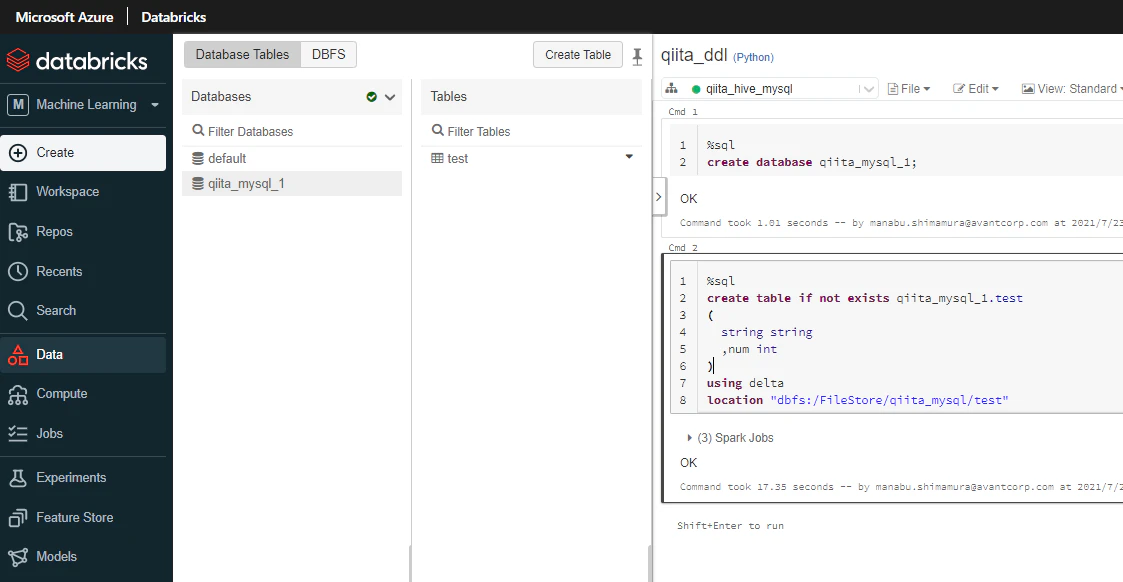Click the Create Table button
Image resolution: width=1123 pixels, height=582 pixels.
(x=578, y=54)
